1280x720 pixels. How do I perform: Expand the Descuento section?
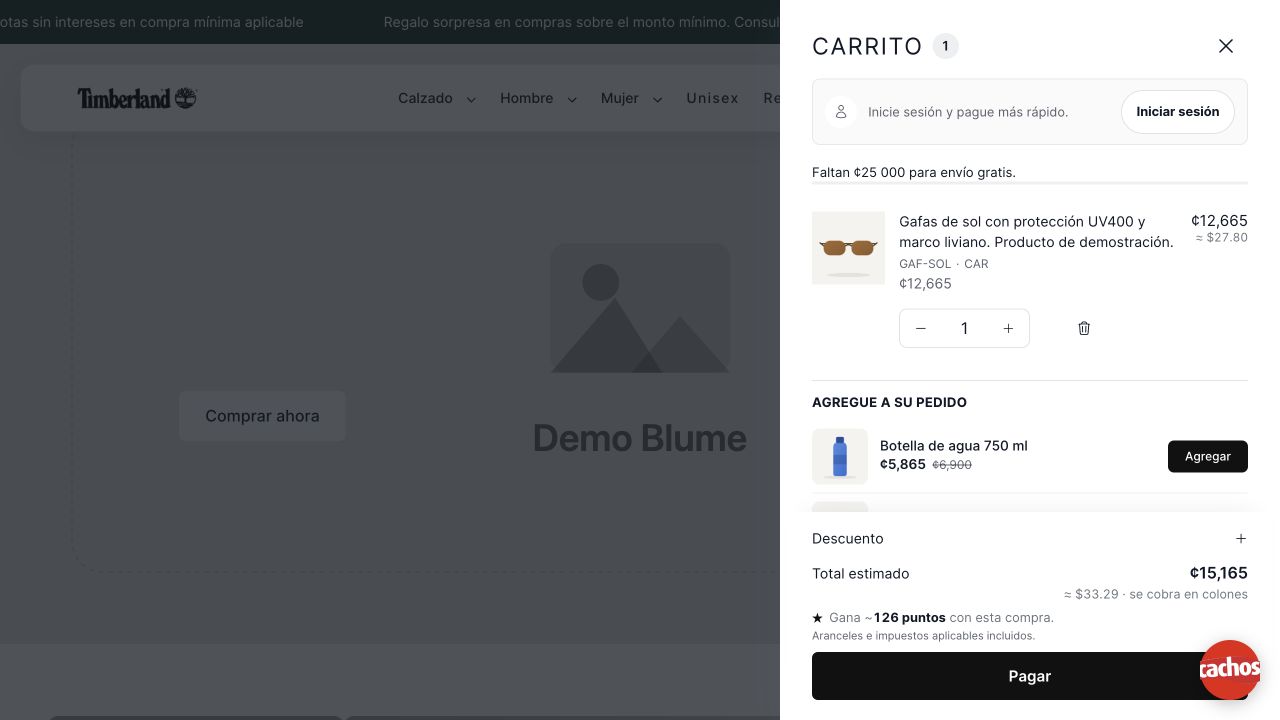point(1030,538)
